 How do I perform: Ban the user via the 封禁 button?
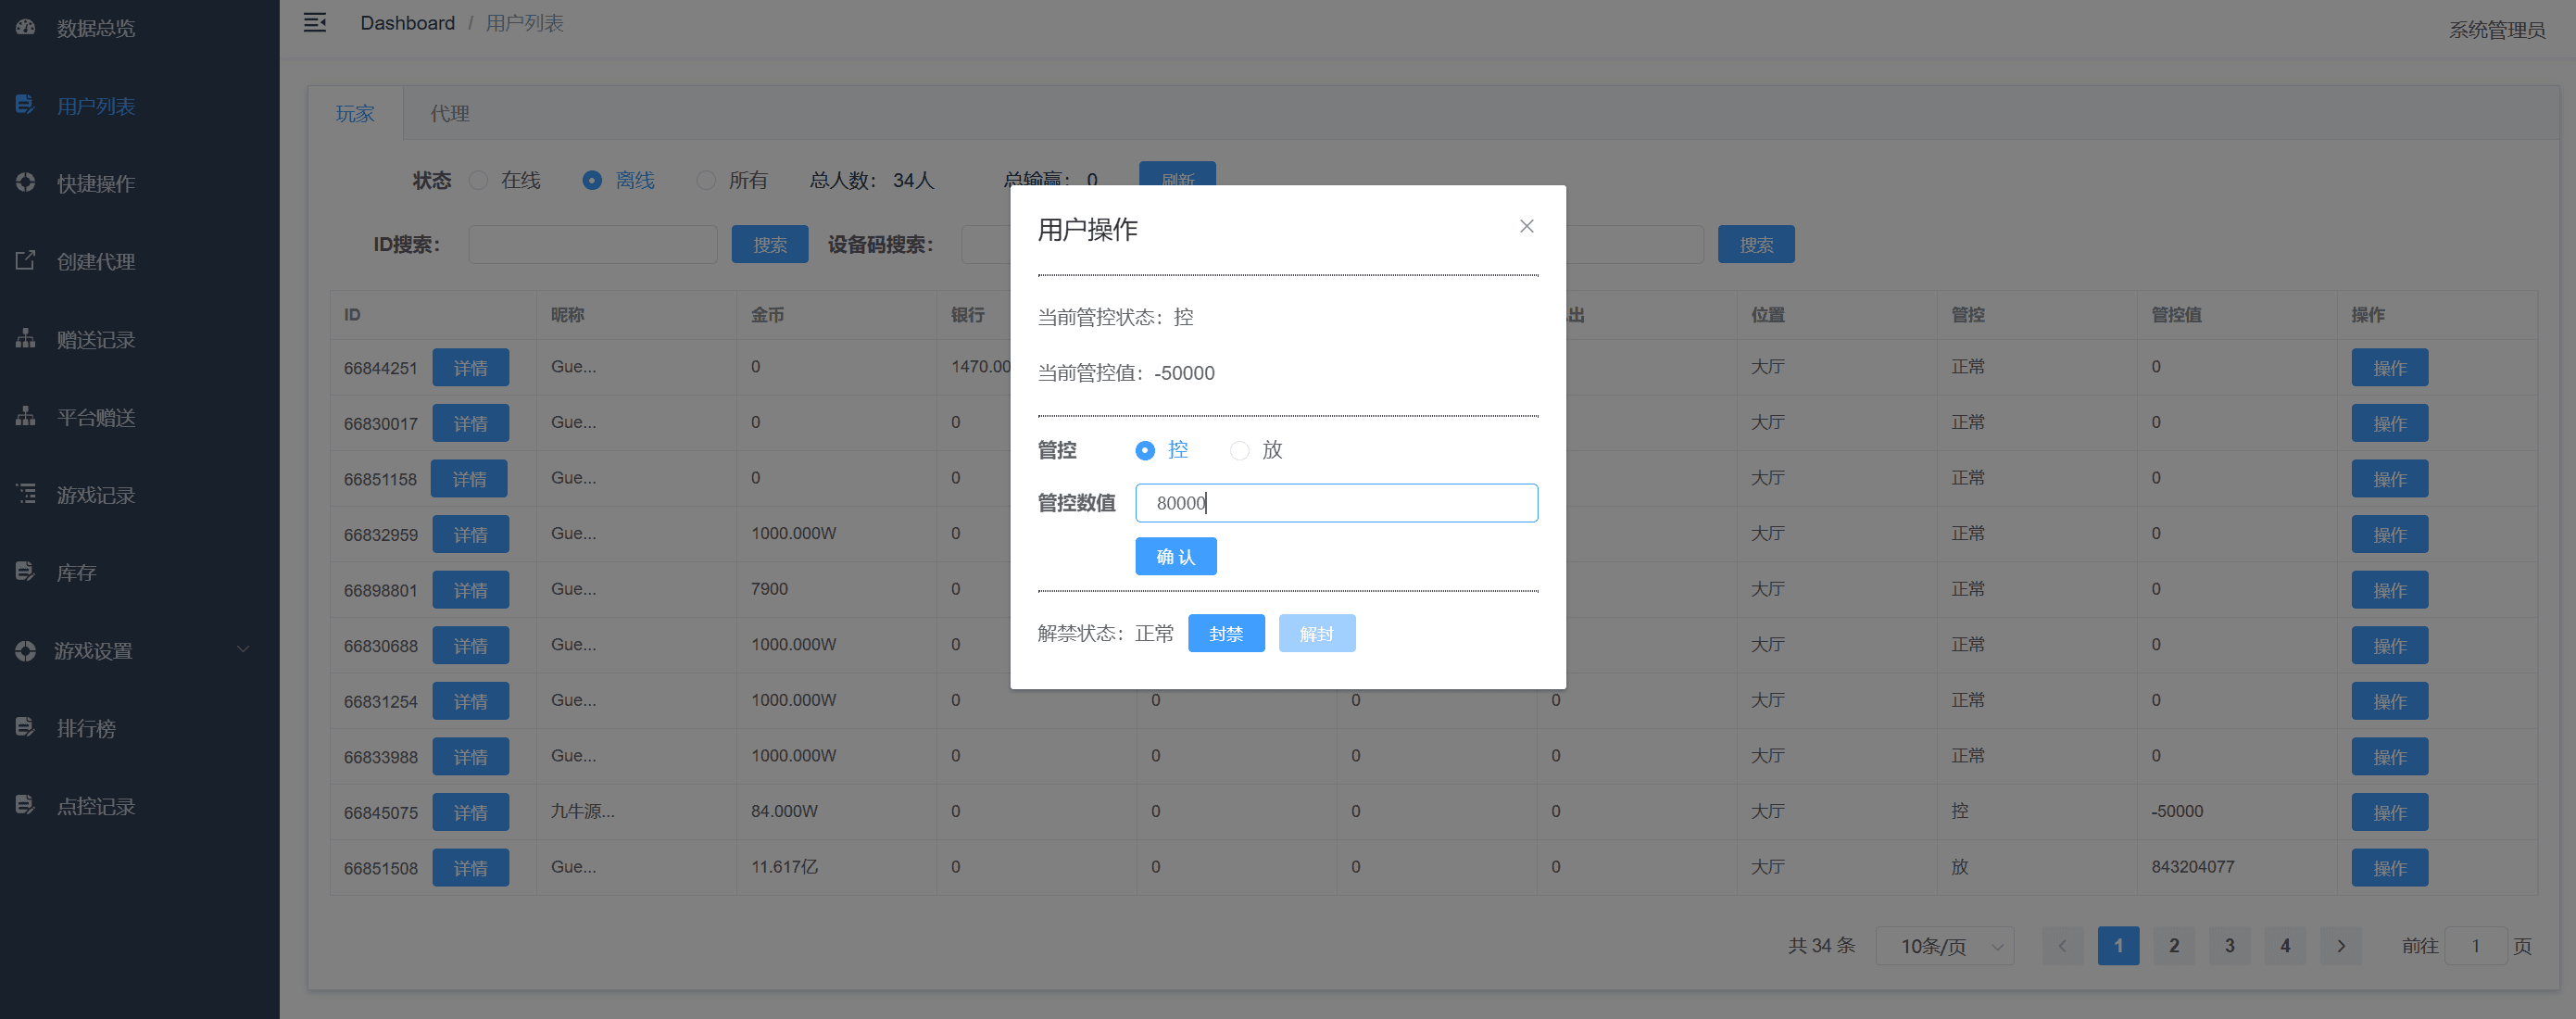[1226, 632]
